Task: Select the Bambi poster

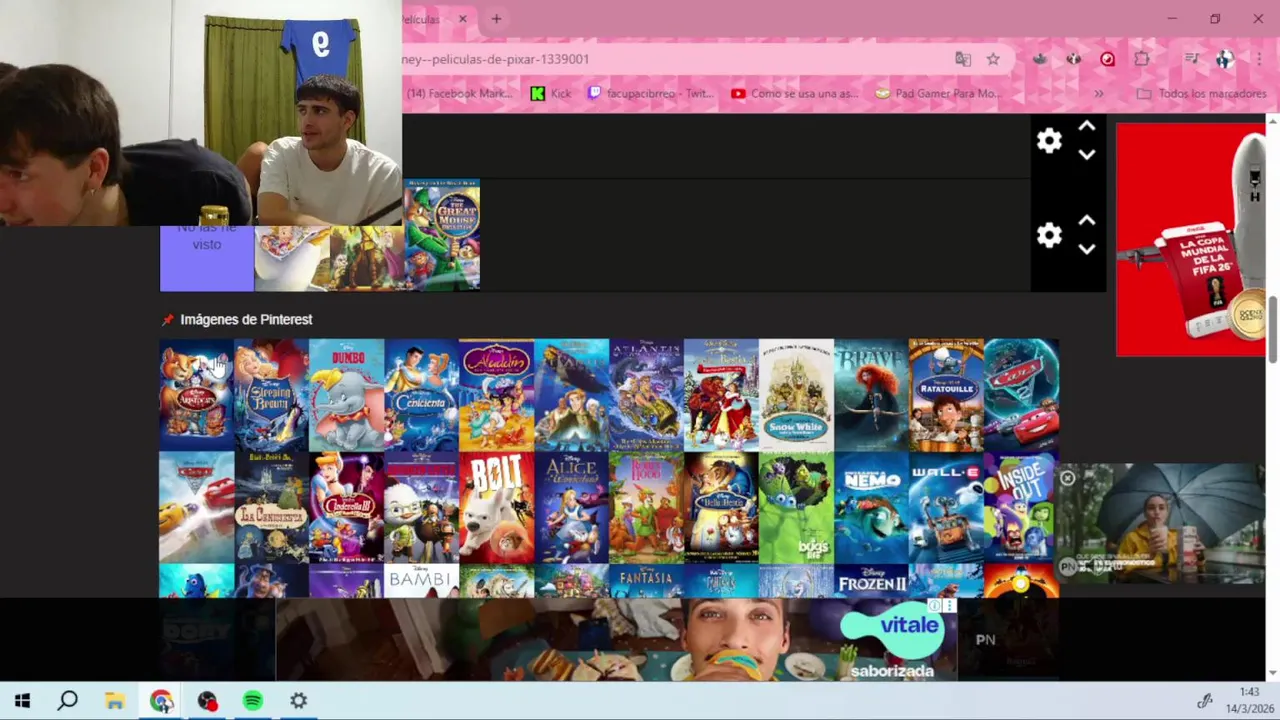Action: (x=421, y=581)
